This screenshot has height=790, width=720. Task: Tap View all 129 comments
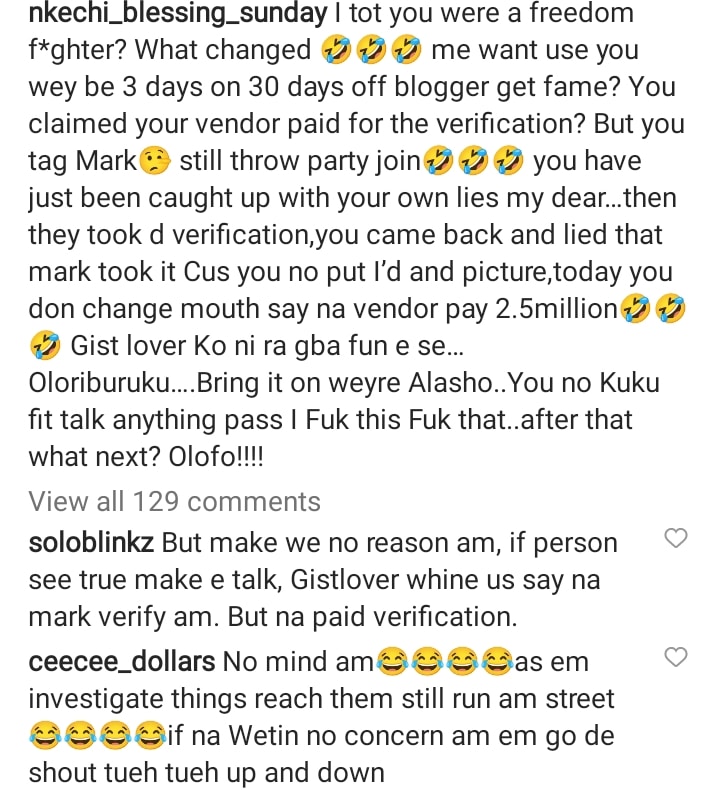pyautogui.click(x=174, y=501)
